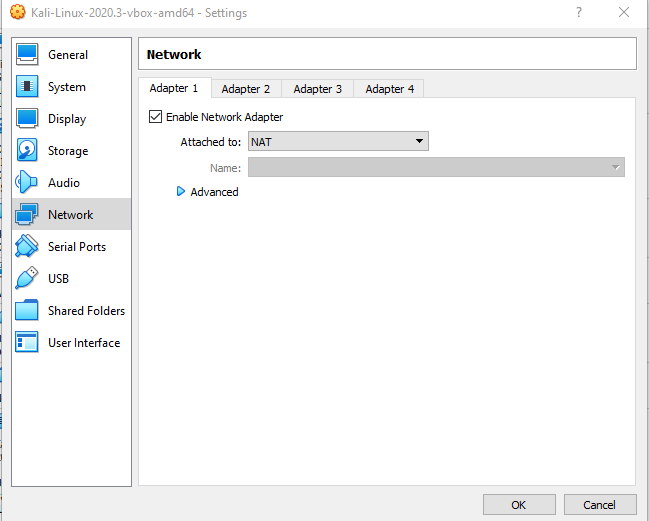Screen dimensions: 649x521
Task: Select Shared Folders label in the list
Action: (x=87, y=310)
